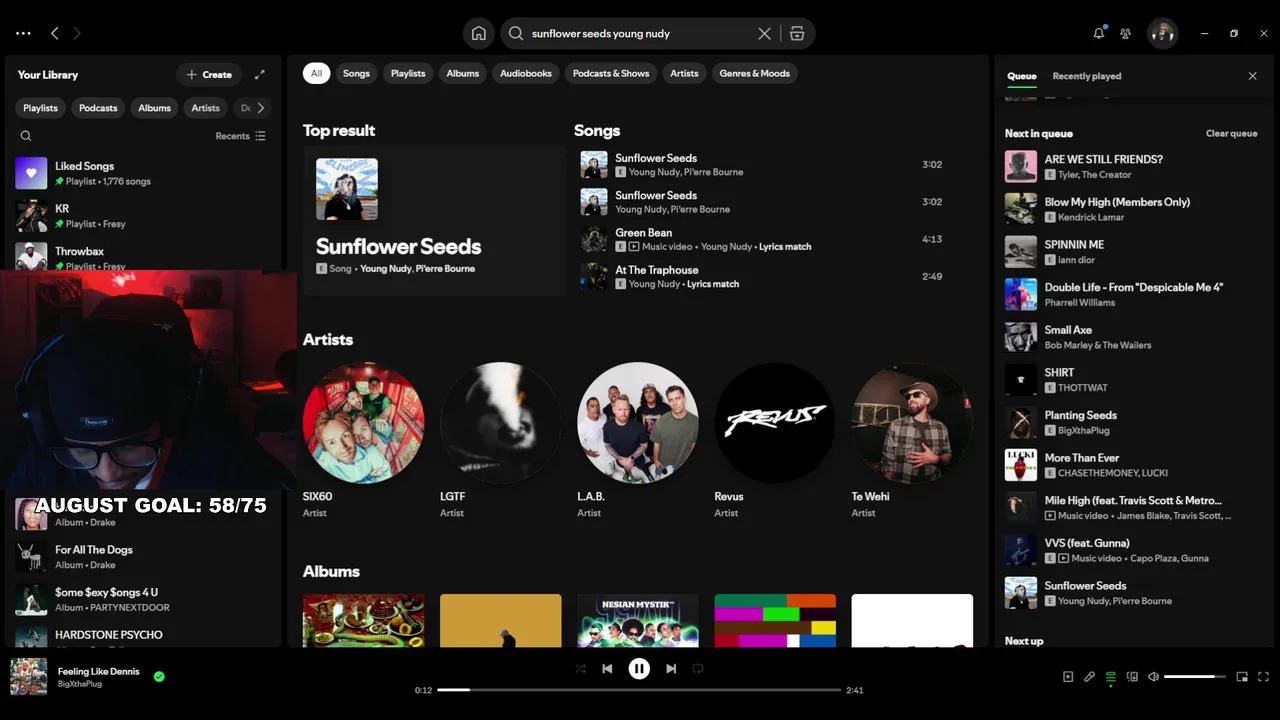Show more library filter chips
Screen dimensions: 1280x720
tap(260, 108)
